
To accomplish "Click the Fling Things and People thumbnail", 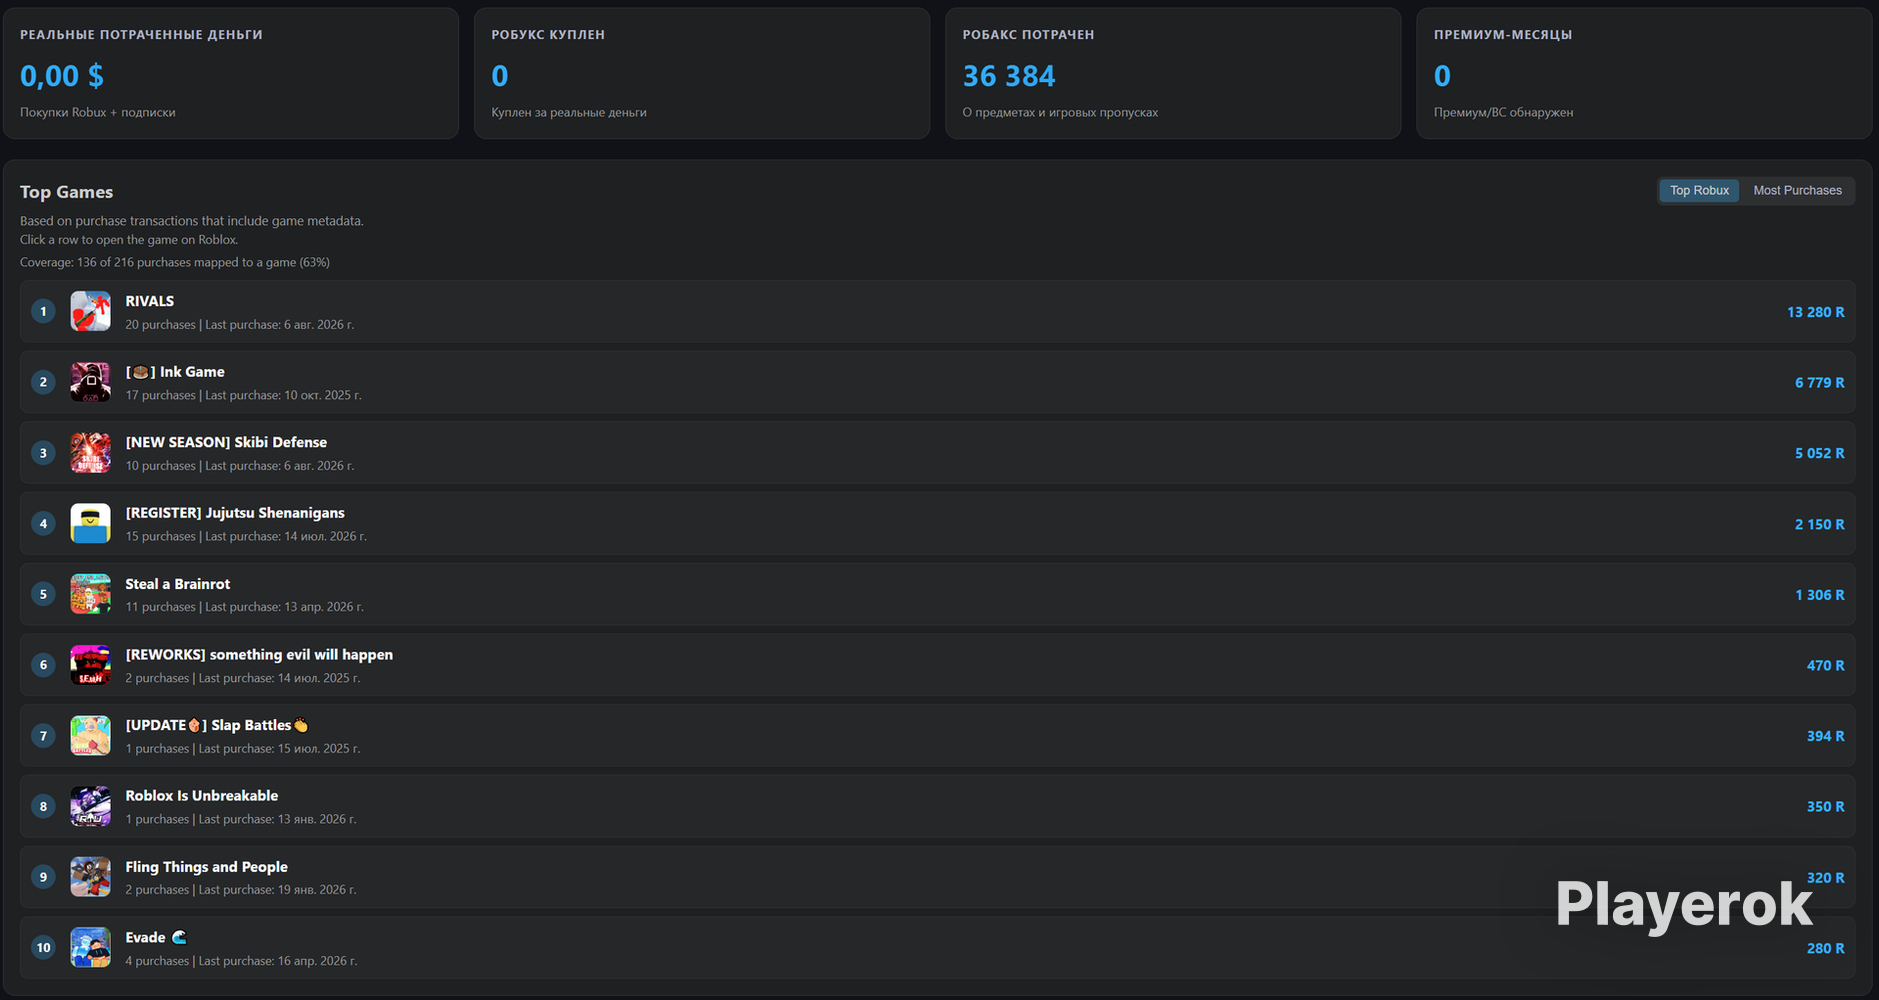I will coord(90,877).
